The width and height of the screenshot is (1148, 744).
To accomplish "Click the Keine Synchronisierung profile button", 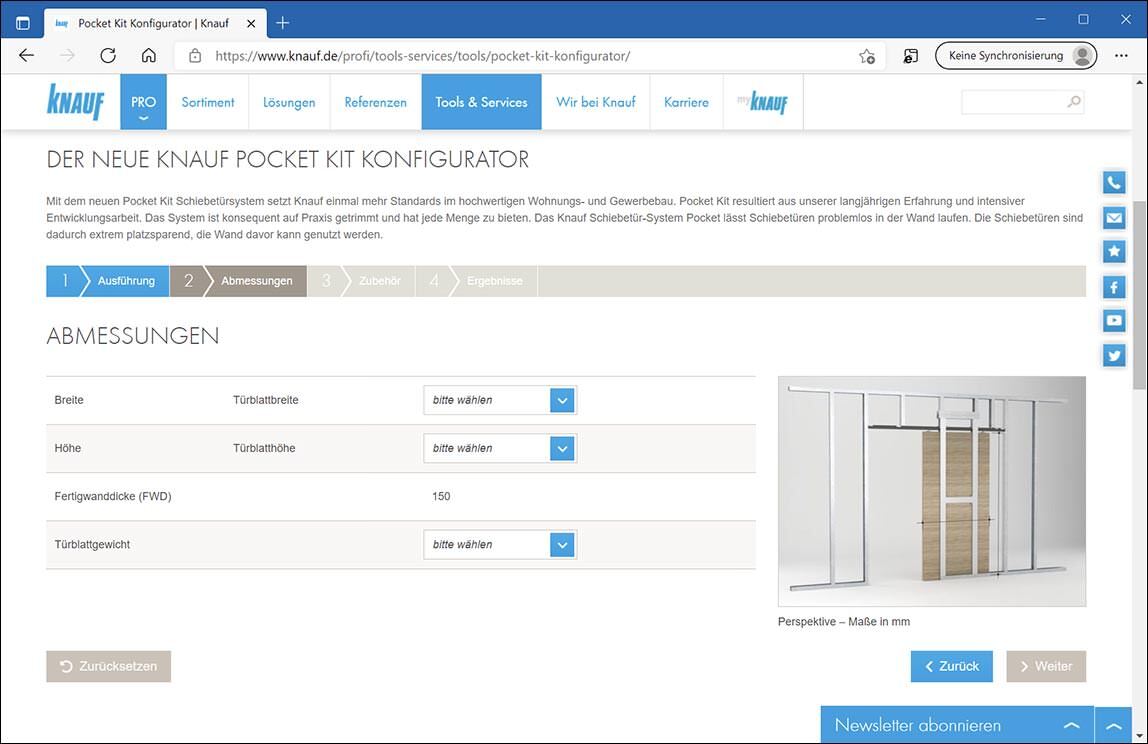I will click(x=1016, y=56).
